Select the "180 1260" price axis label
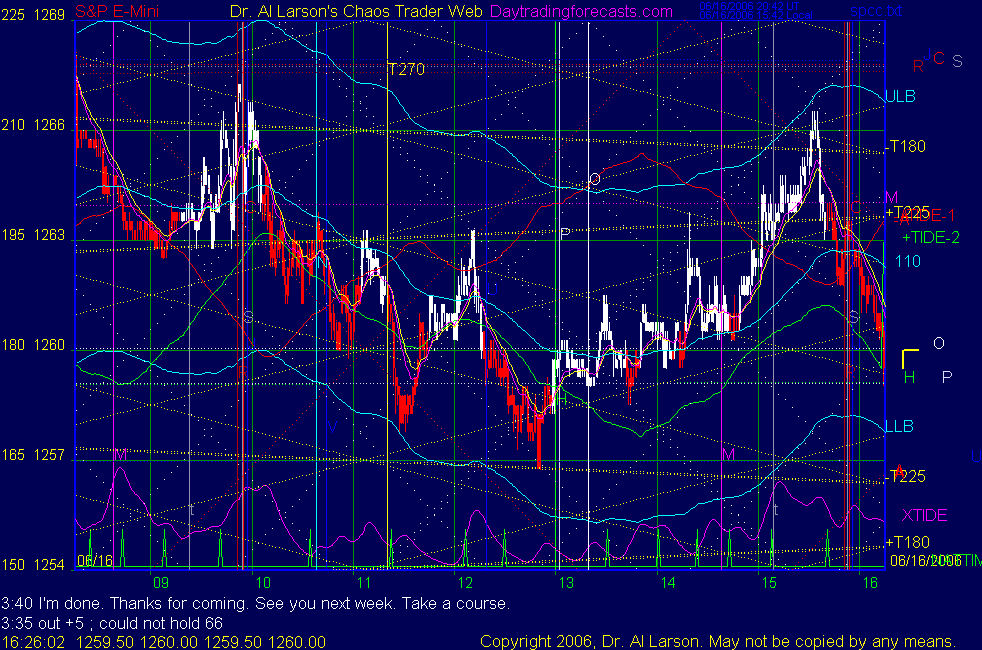This screenshot has height=650, width=982. point(33,345)
